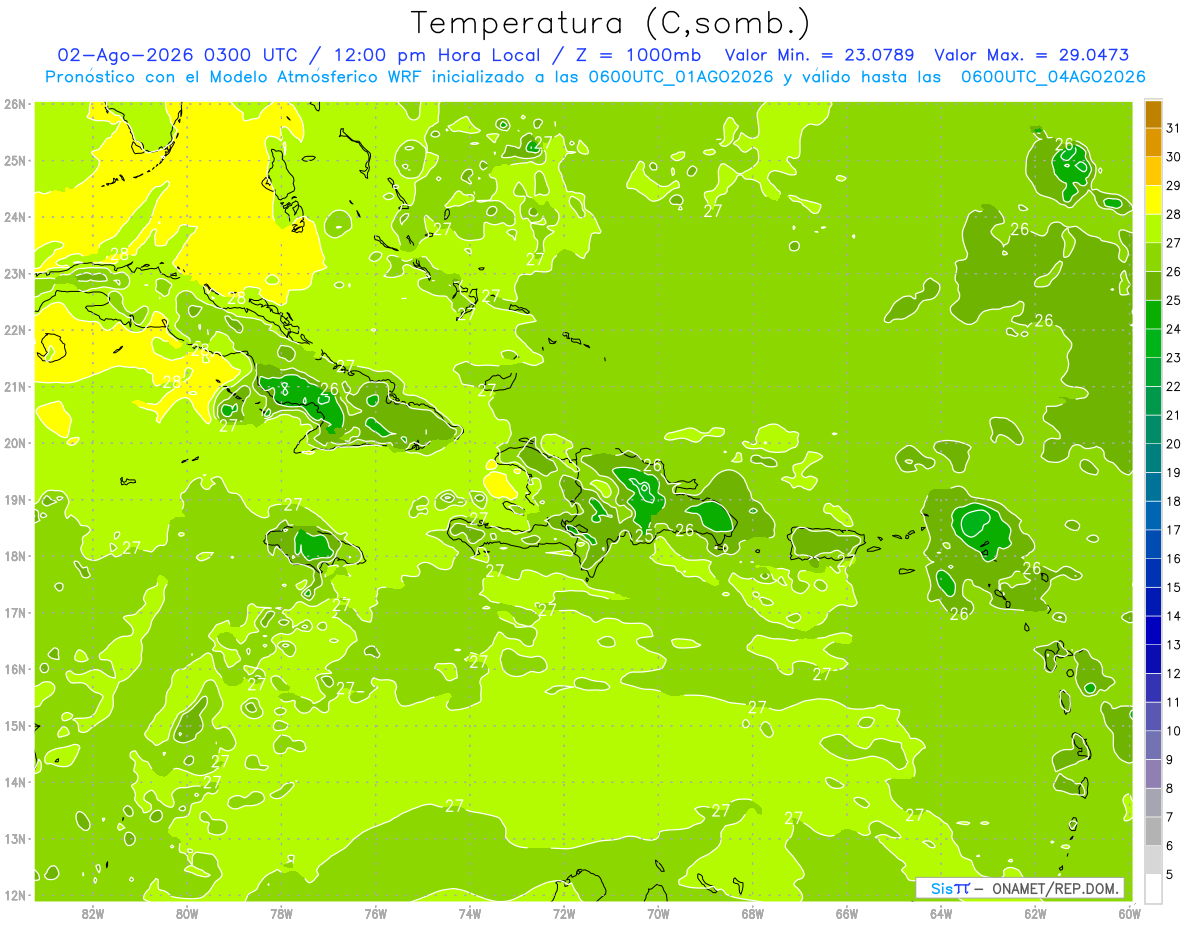
Task: Click the '0600UTC_04AGO2026' valid-until time
Action: (1053, 77)
